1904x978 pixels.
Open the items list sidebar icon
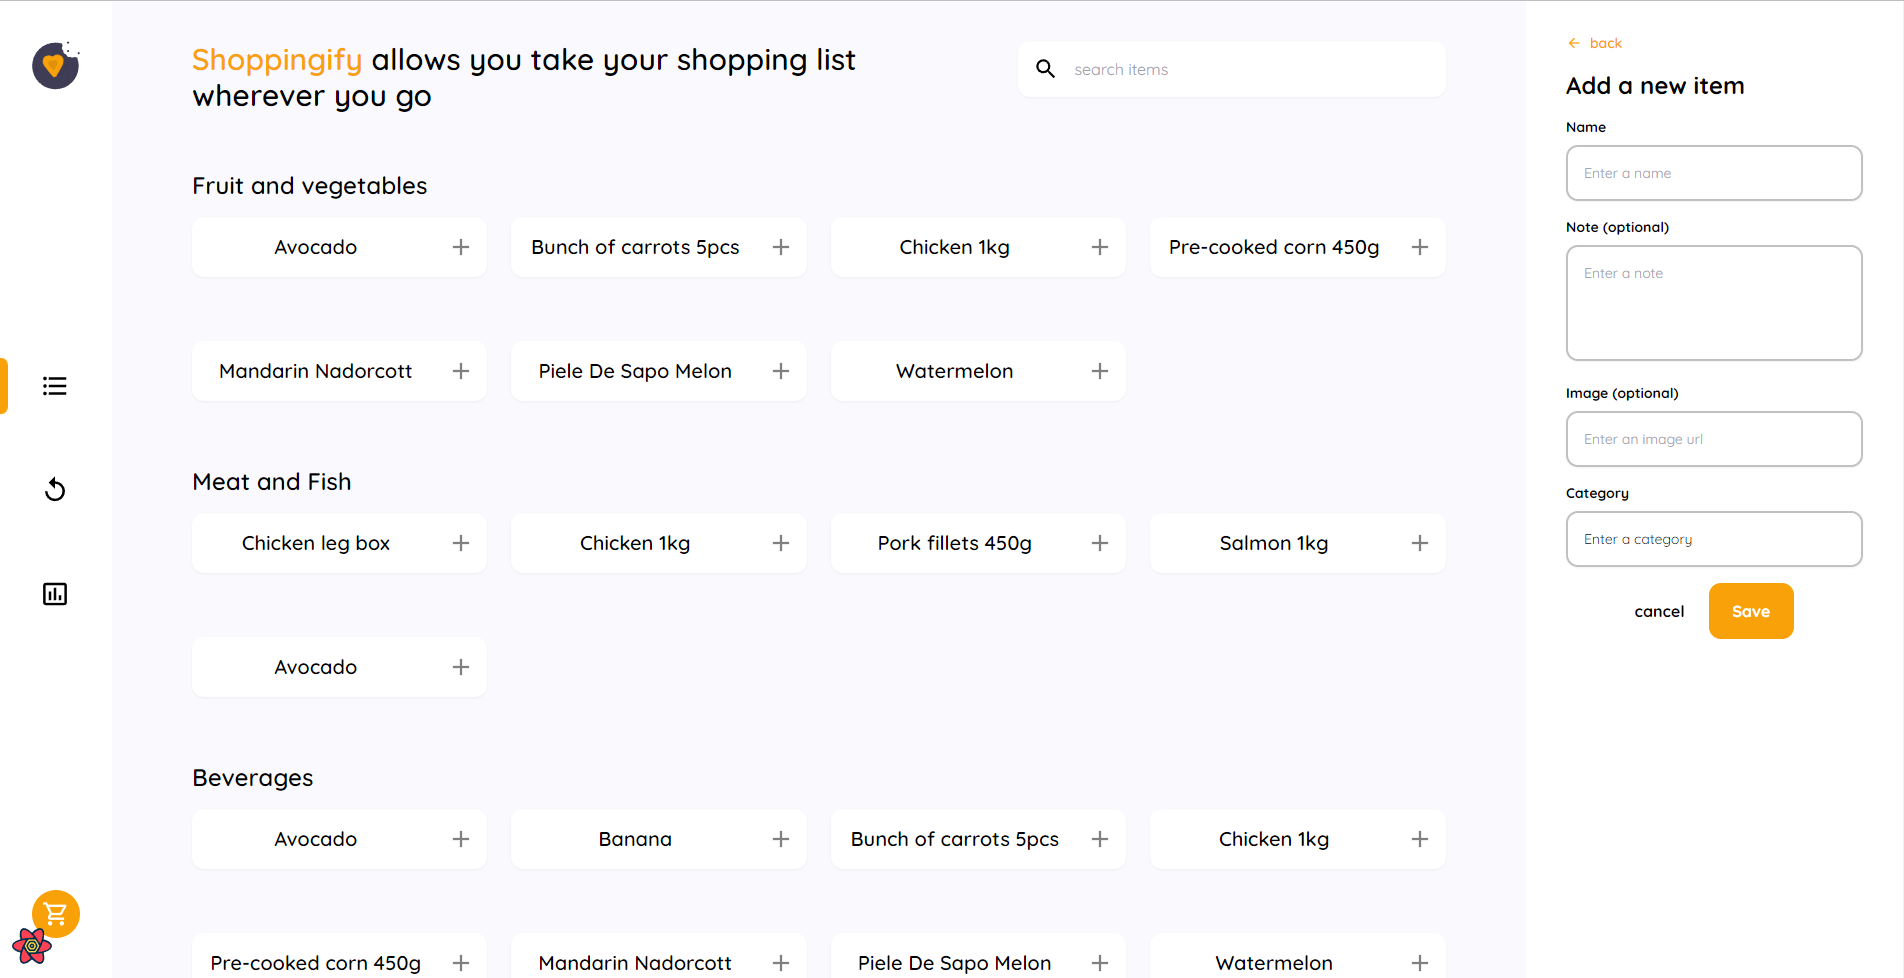coord(55,386)
